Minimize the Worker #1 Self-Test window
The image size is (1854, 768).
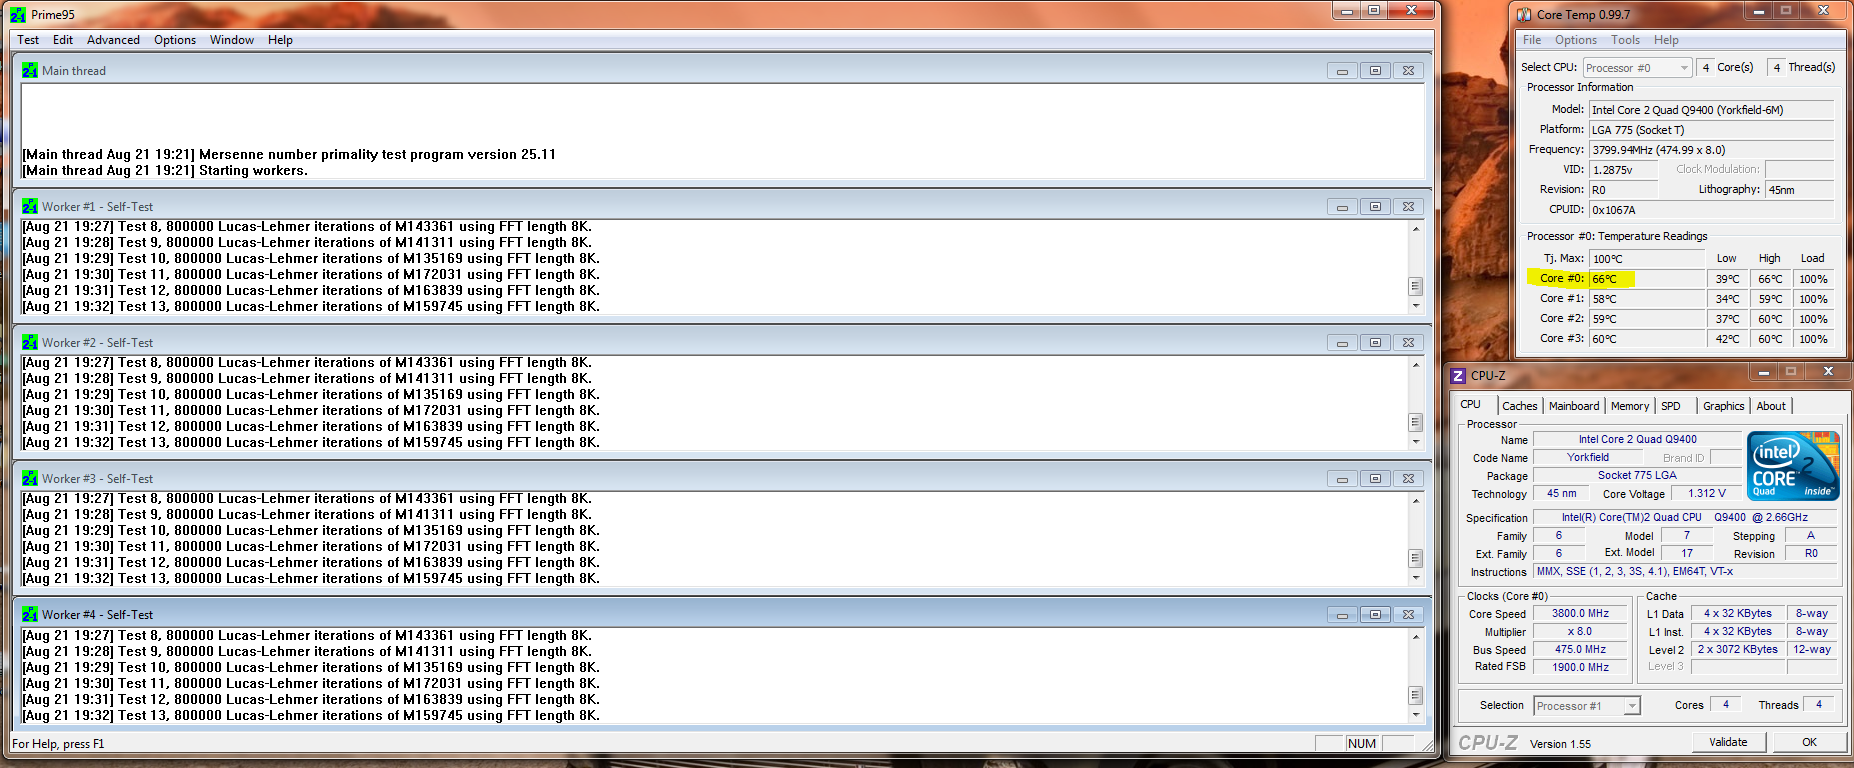click(1342, 206)
